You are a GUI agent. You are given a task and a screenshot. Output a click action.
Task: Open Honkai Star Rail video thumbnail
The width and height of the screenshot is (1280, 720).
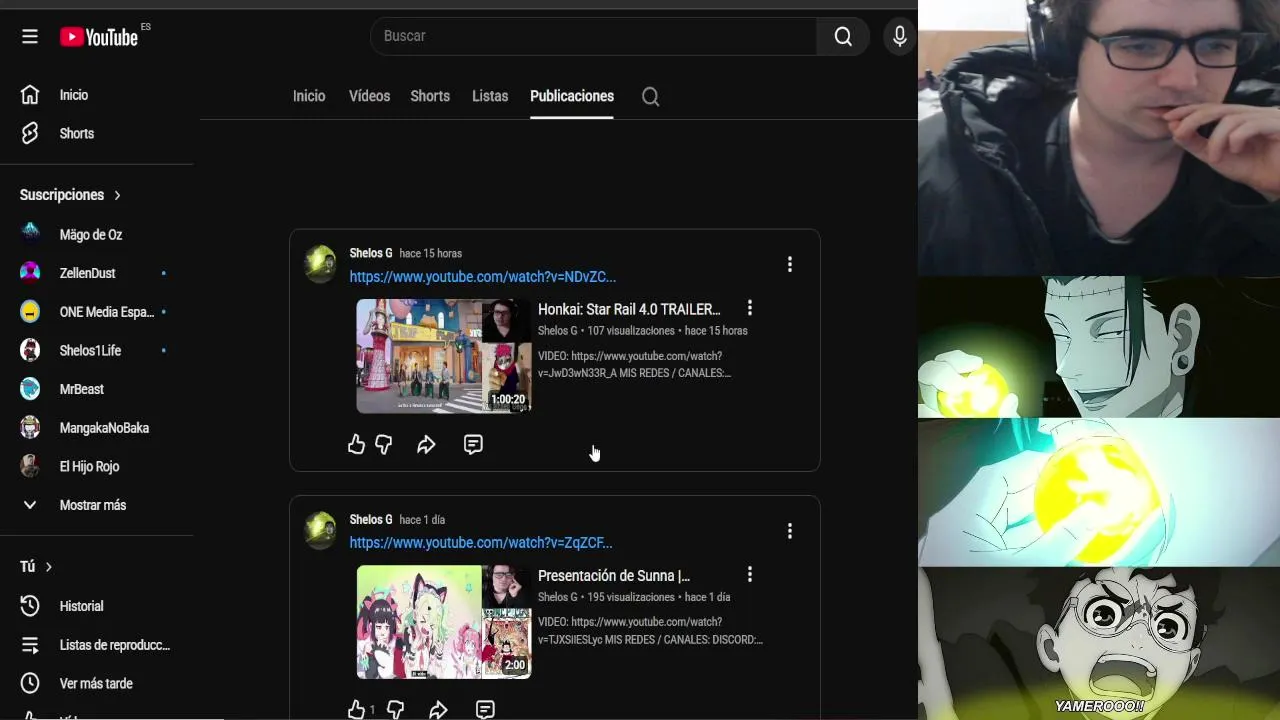444,356
